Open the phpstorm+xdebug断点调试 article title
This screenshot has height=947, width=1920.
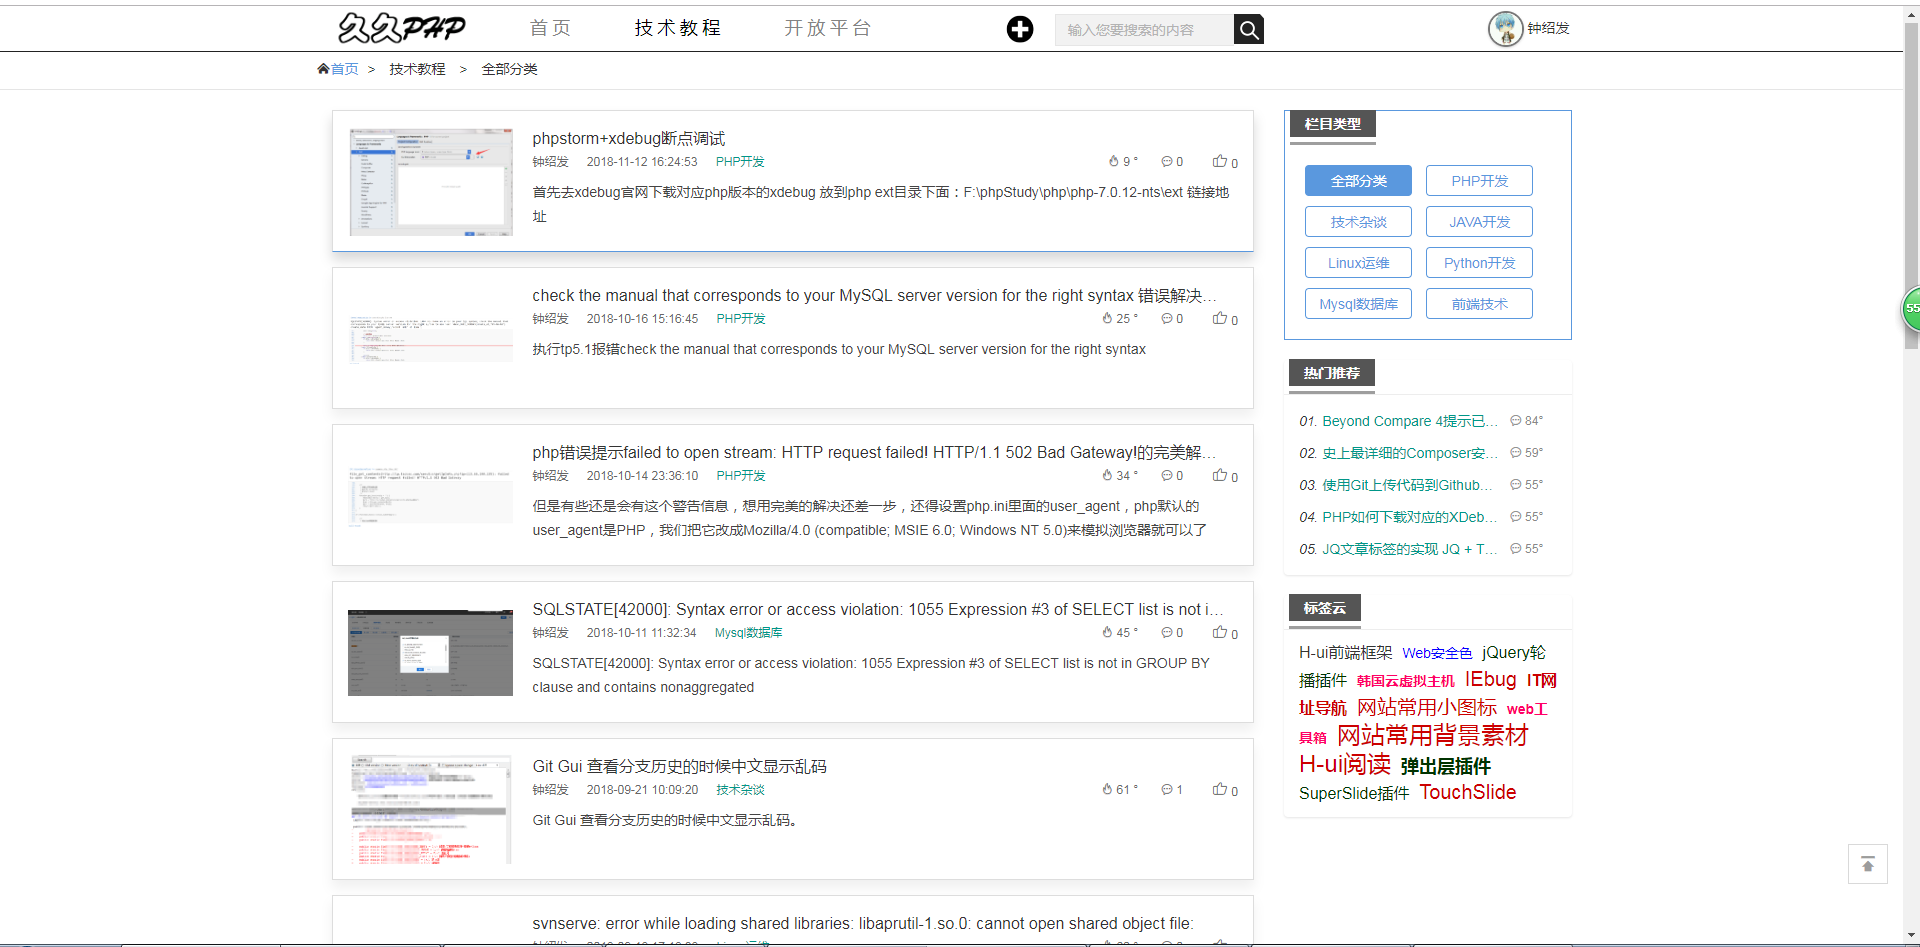[x=628, y=138]
